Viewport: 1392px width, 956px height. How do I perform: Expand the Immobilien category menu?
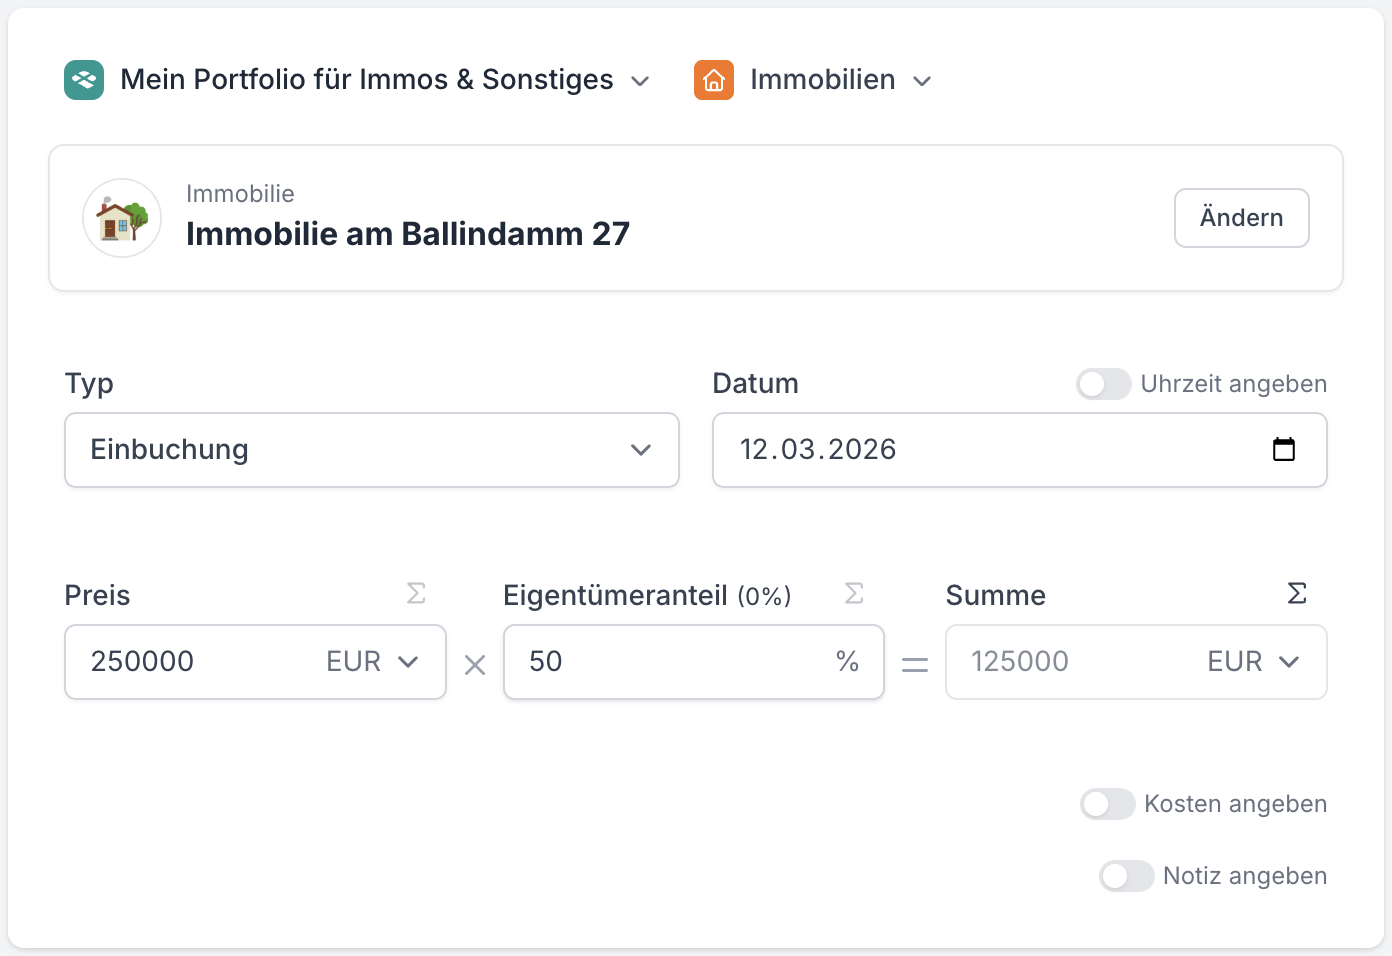pyautogui.click(x=922, y=81)
